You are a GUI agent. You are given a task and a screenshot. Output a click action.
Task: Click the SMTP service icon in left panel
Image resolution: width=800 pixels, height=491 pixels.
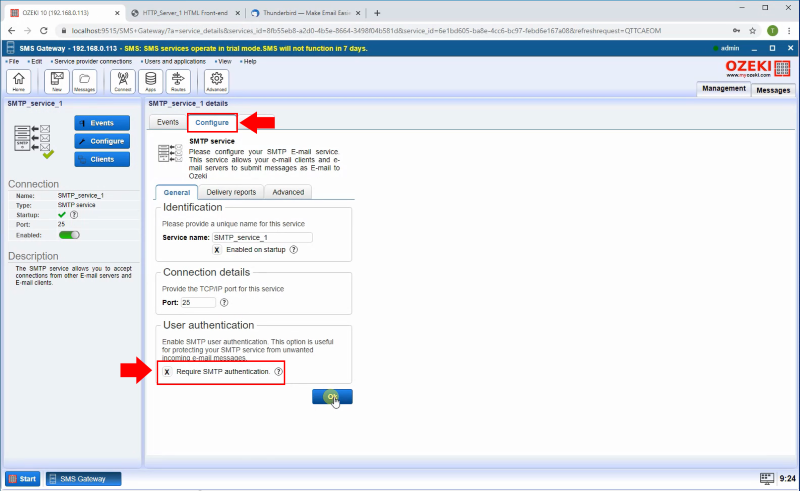[x=34, y=141]
